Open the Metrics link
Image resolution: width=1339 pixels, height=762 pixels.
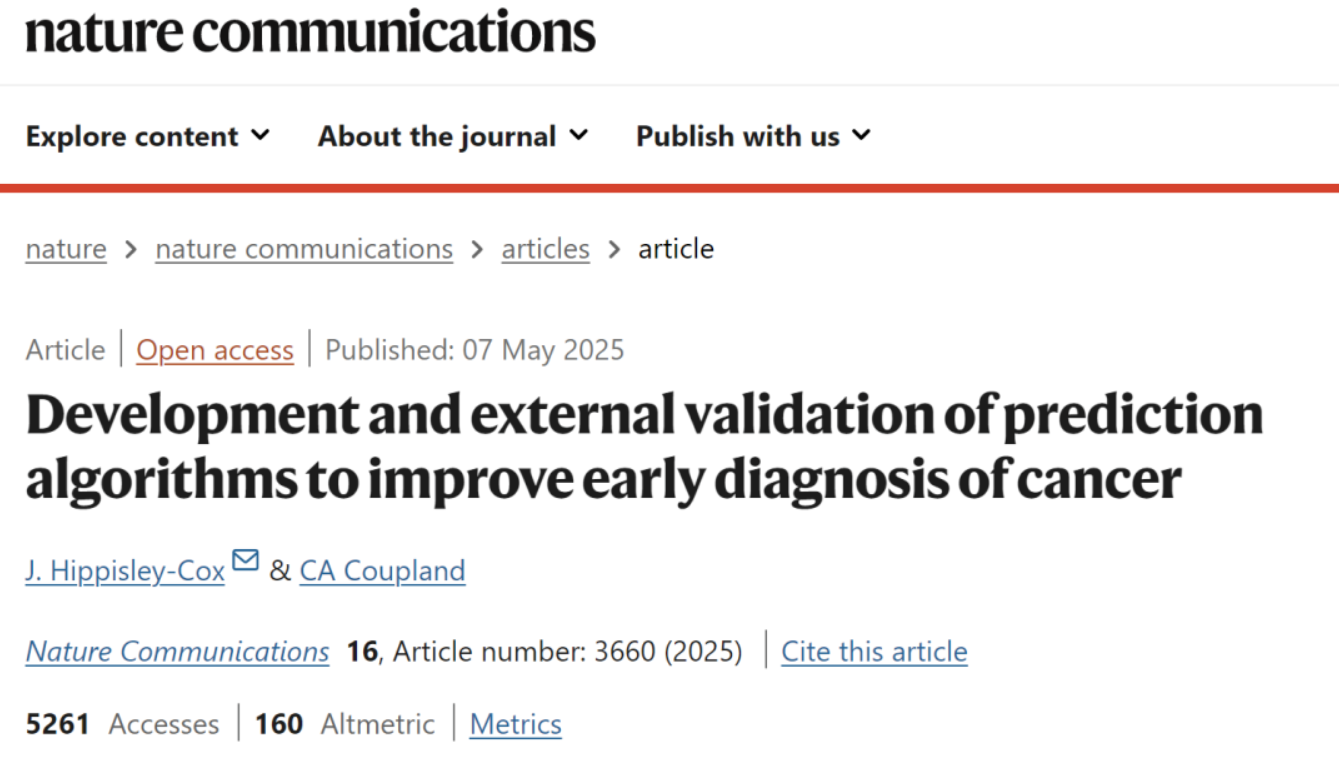515,724
